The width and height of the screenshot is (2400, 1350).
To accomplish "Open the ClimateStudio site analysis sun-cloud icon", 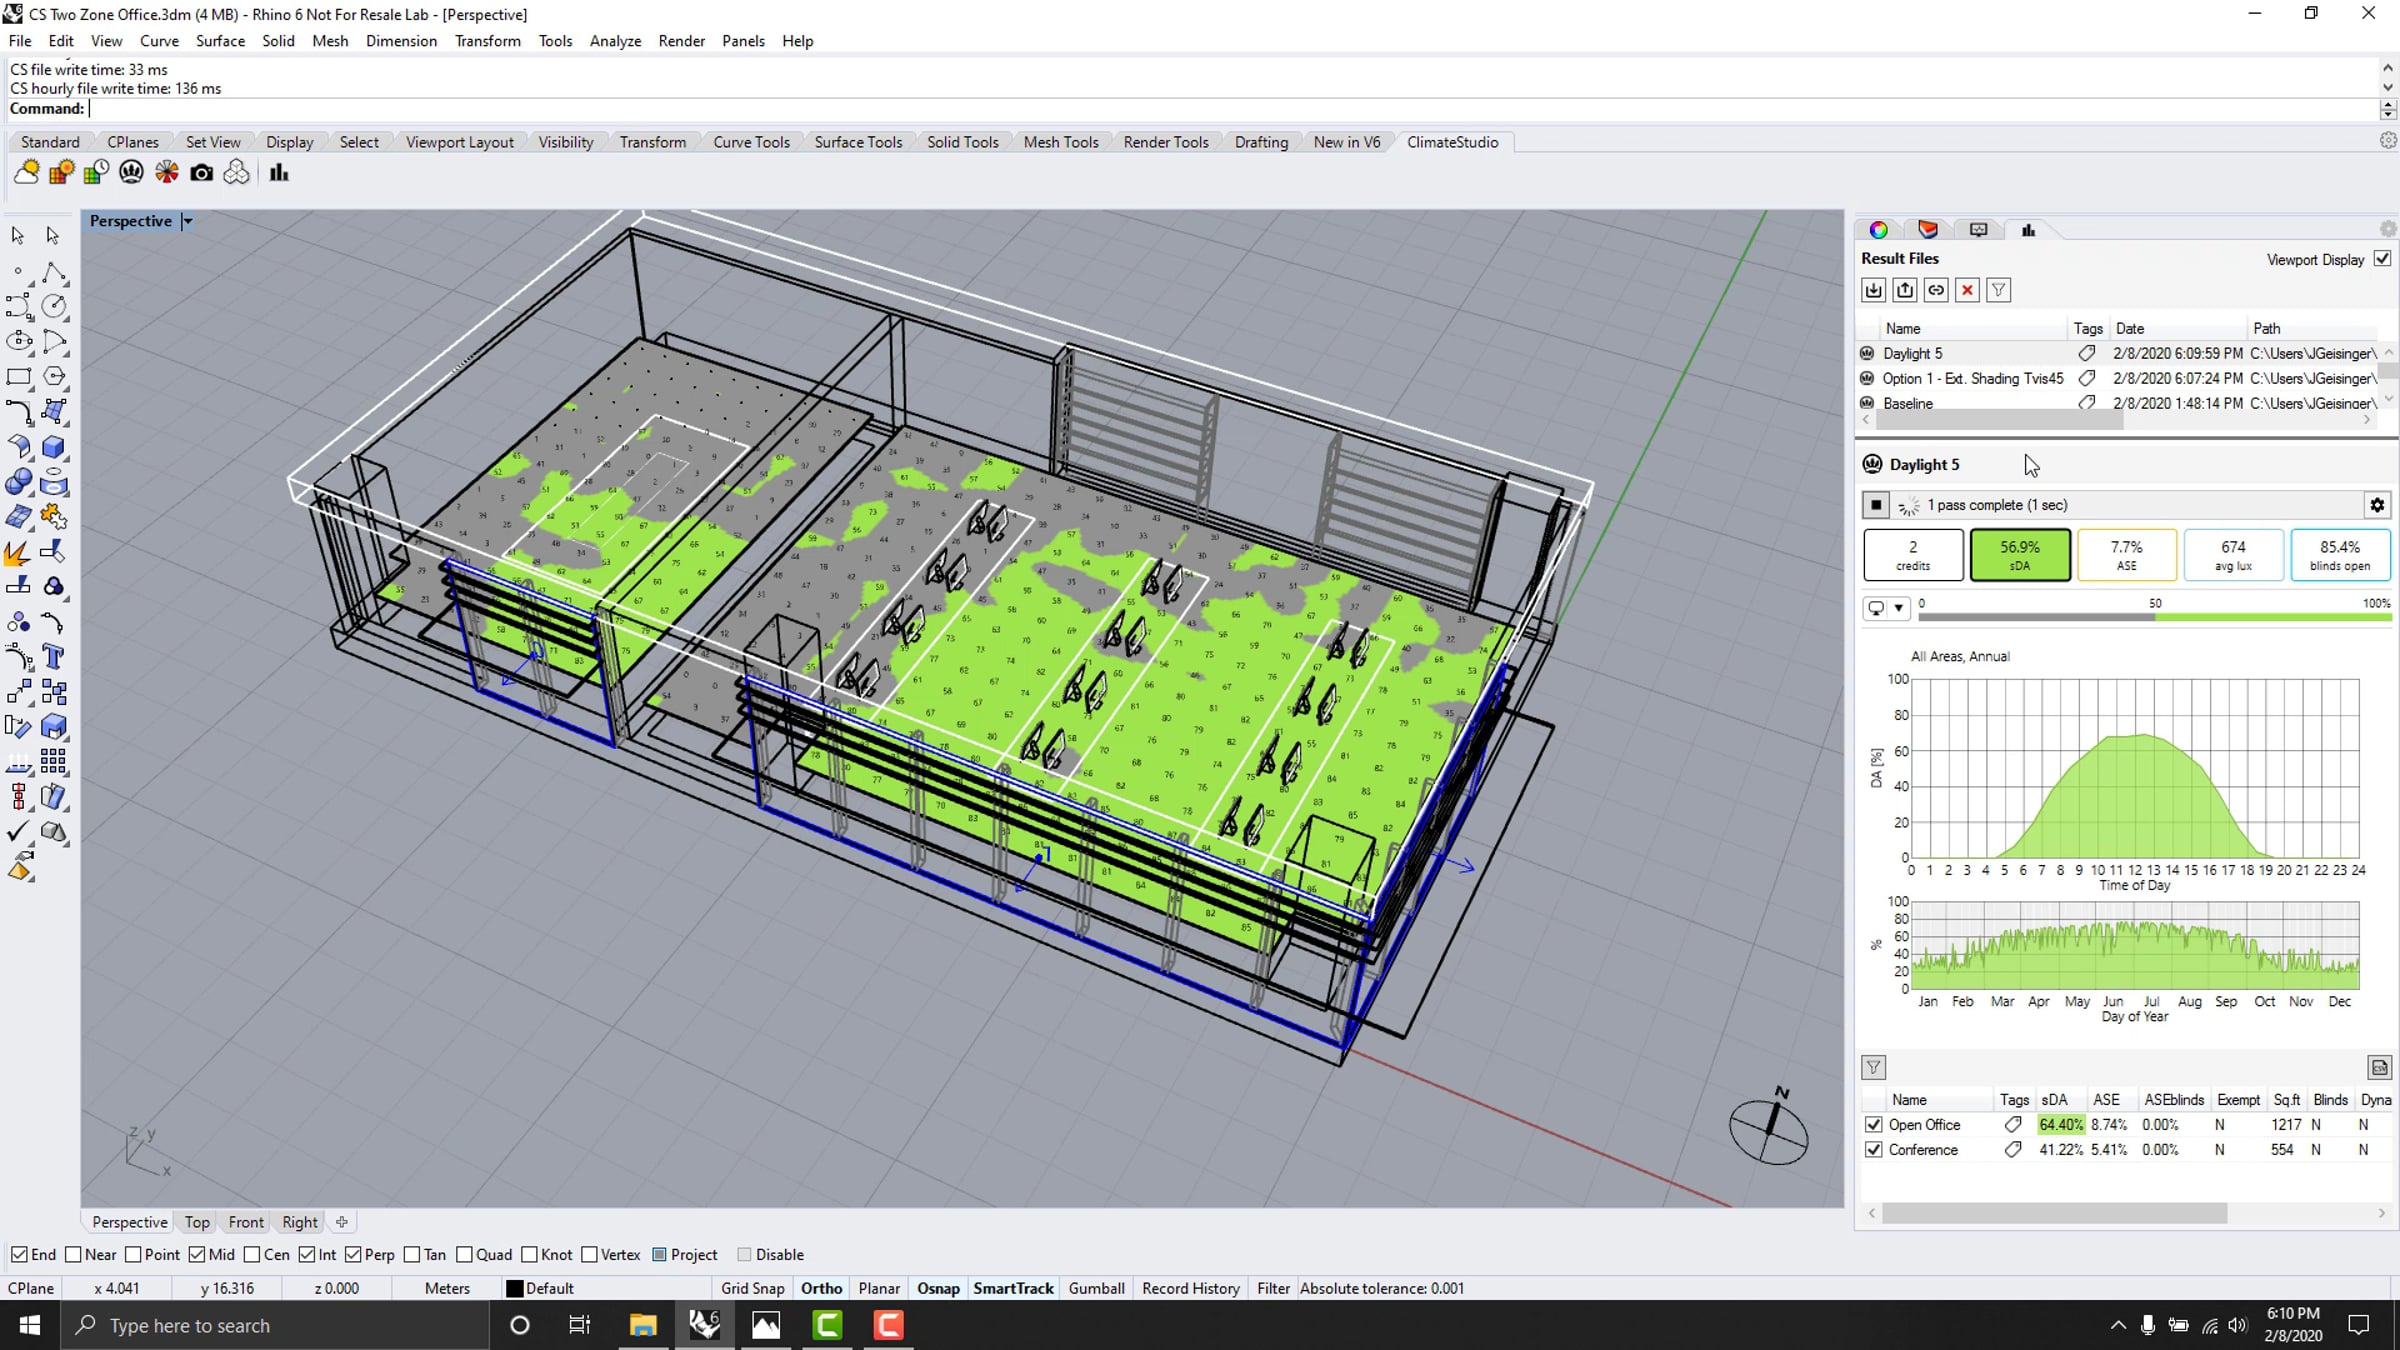I will pos(26,173).
